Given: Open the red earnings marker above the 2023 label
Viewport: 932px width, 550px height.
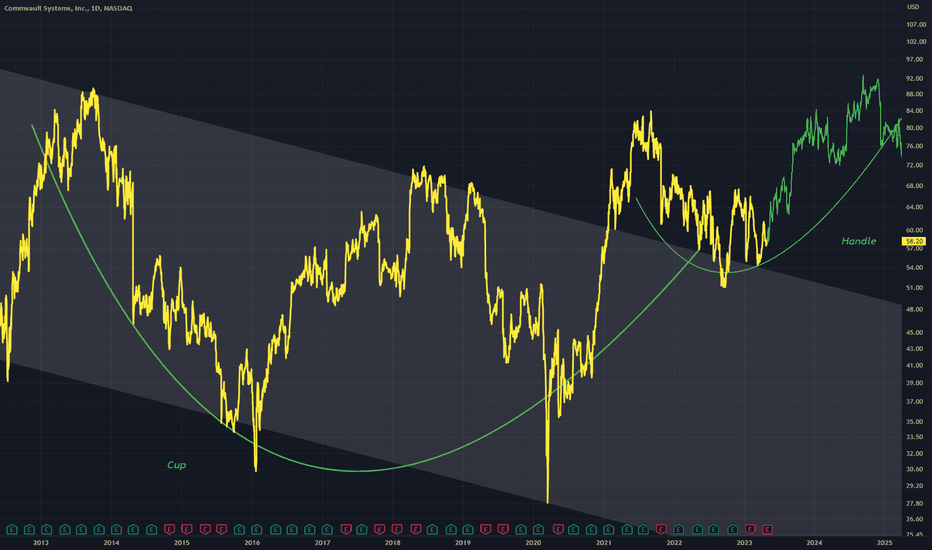Looking at the screenshot, I should pyautogui.click(x=750, y=529).
